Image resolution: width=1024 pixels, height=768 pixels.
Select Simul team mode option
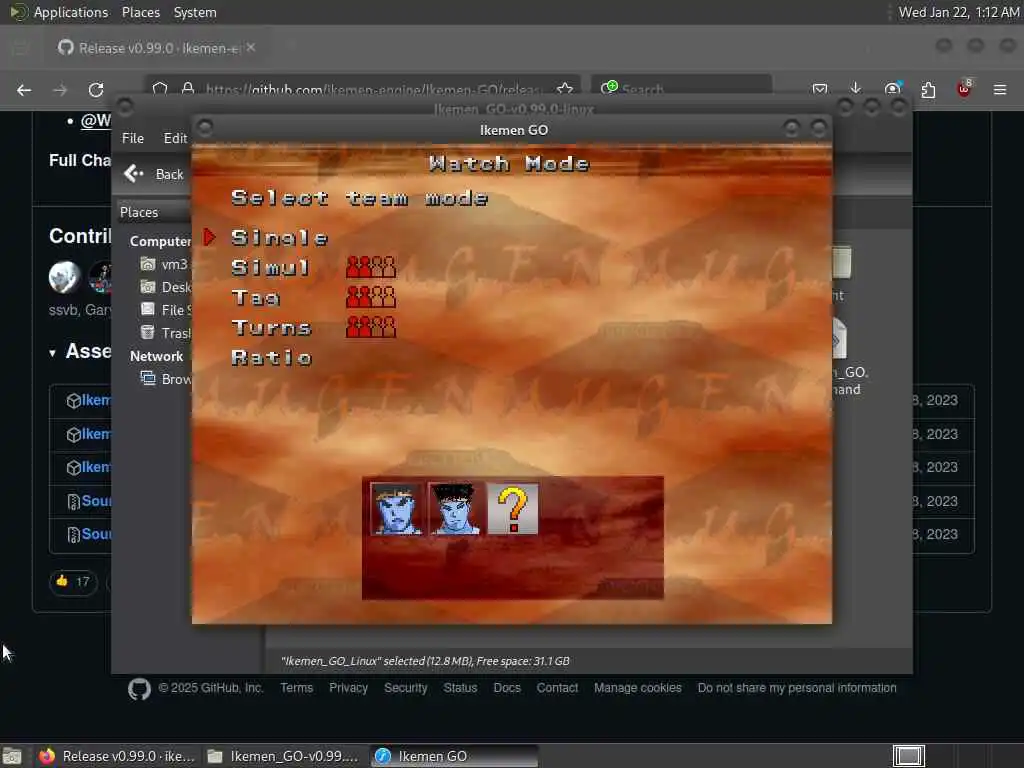point(270,268)
